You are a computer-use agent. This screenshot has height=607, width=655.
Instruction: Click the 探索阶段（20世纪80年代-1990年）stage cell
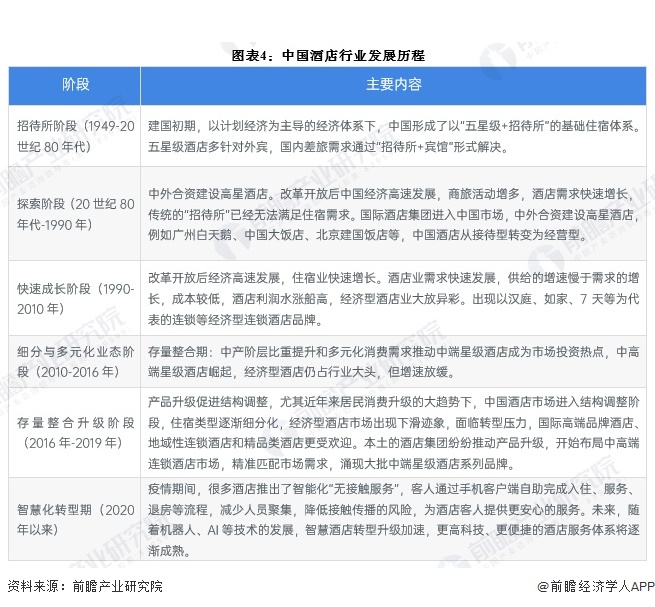point(75,213)
